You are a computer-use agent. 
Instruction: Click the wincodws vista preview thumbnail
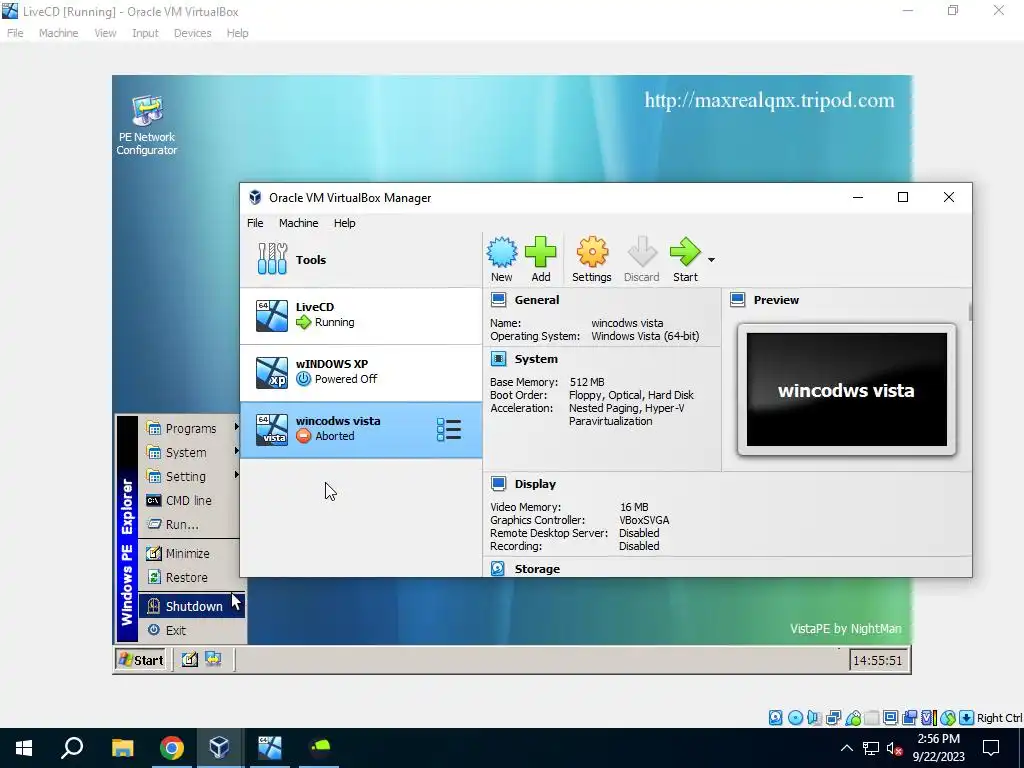tap(846, 390)
